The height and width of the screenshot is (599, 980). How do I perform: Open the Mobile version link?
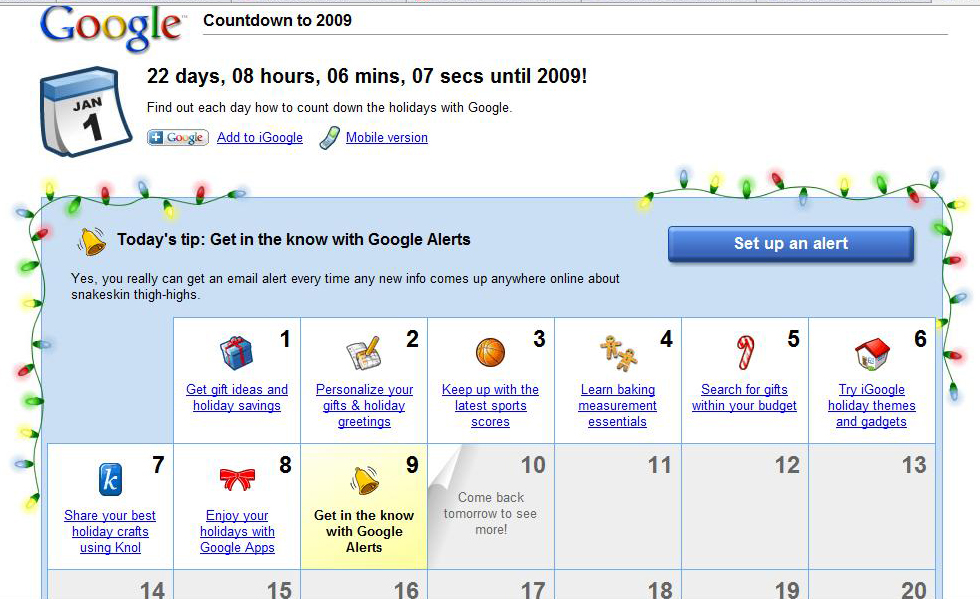click(x=387, y=138)
